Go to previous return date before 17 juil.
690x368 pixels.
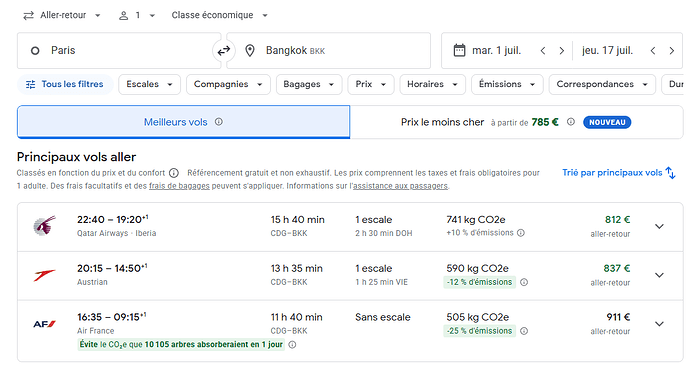(x=653, y=51)
